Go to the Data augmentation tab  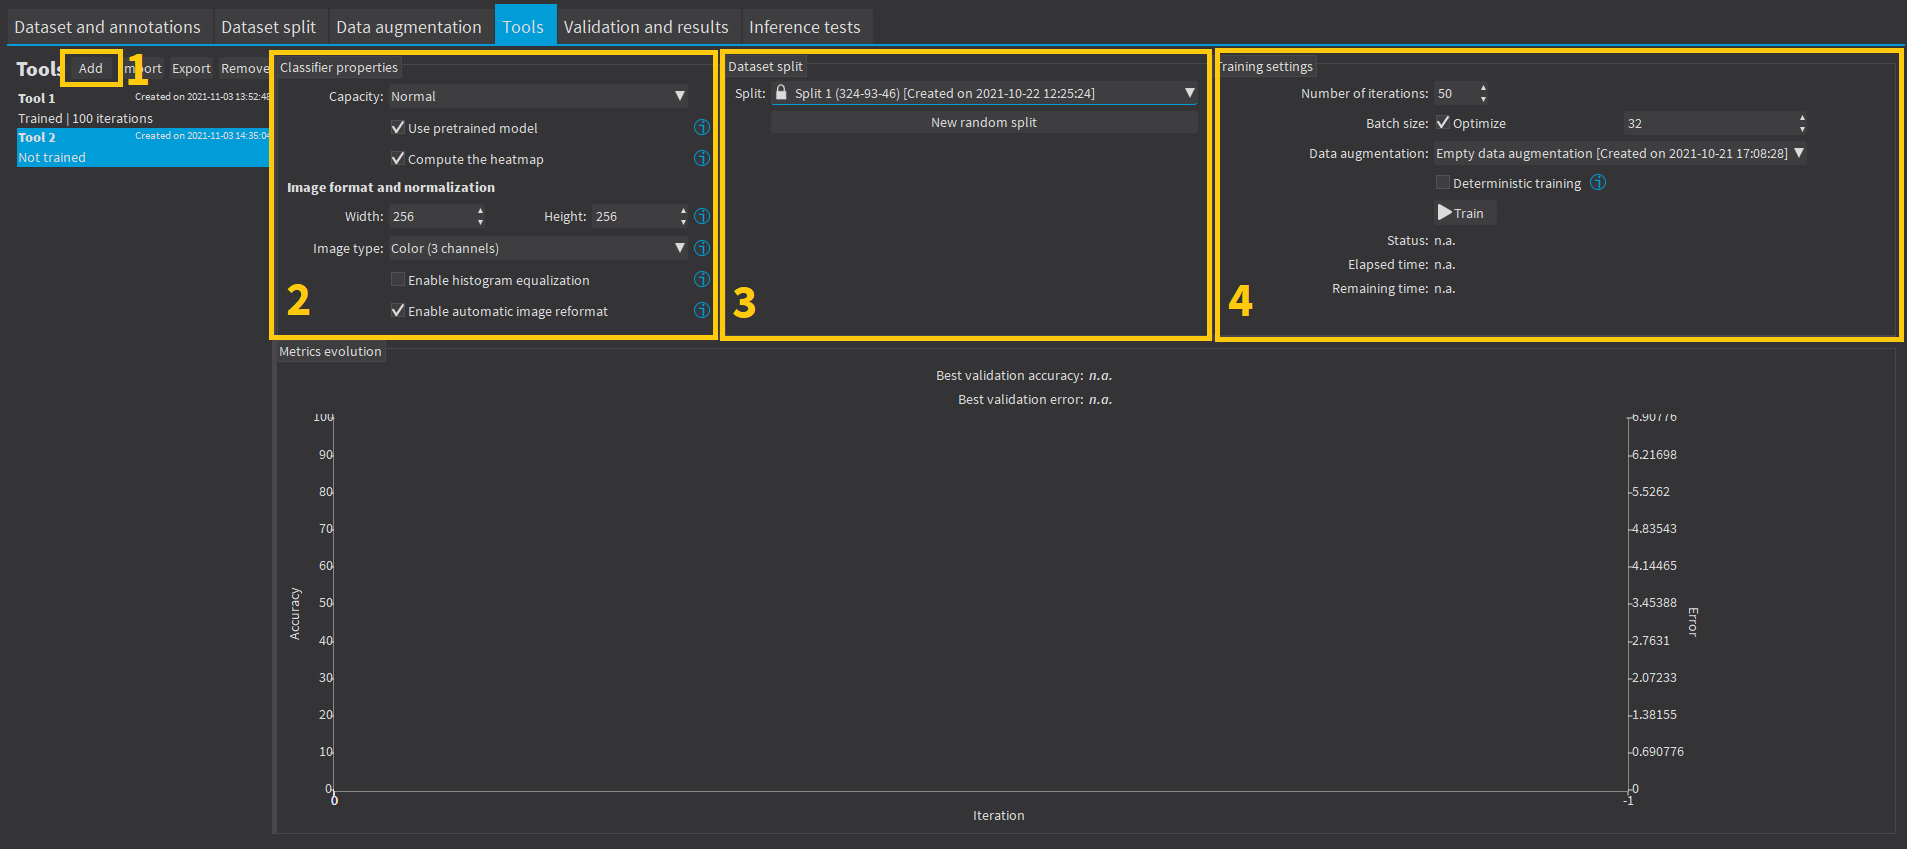409,27
